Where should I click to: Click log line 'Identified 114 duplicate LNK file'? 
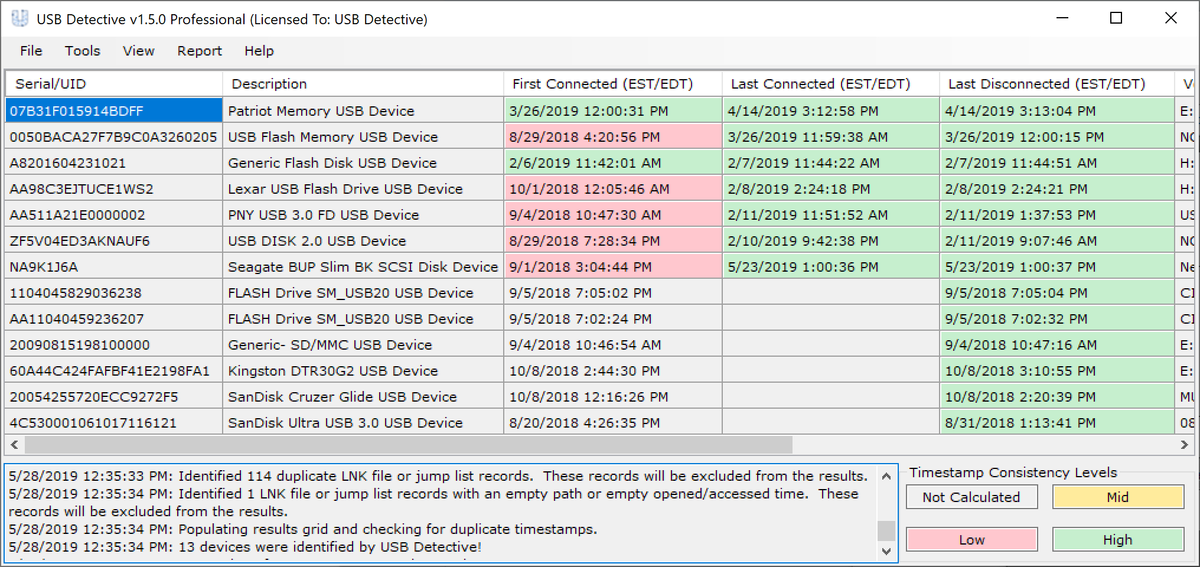pyautogui.click(x=438, y=475)
